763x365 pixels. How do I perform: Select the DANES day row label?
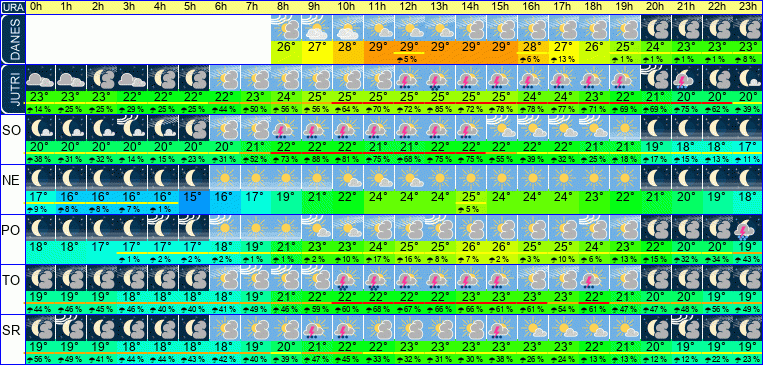pyautogui.click(x=12, y=39)
